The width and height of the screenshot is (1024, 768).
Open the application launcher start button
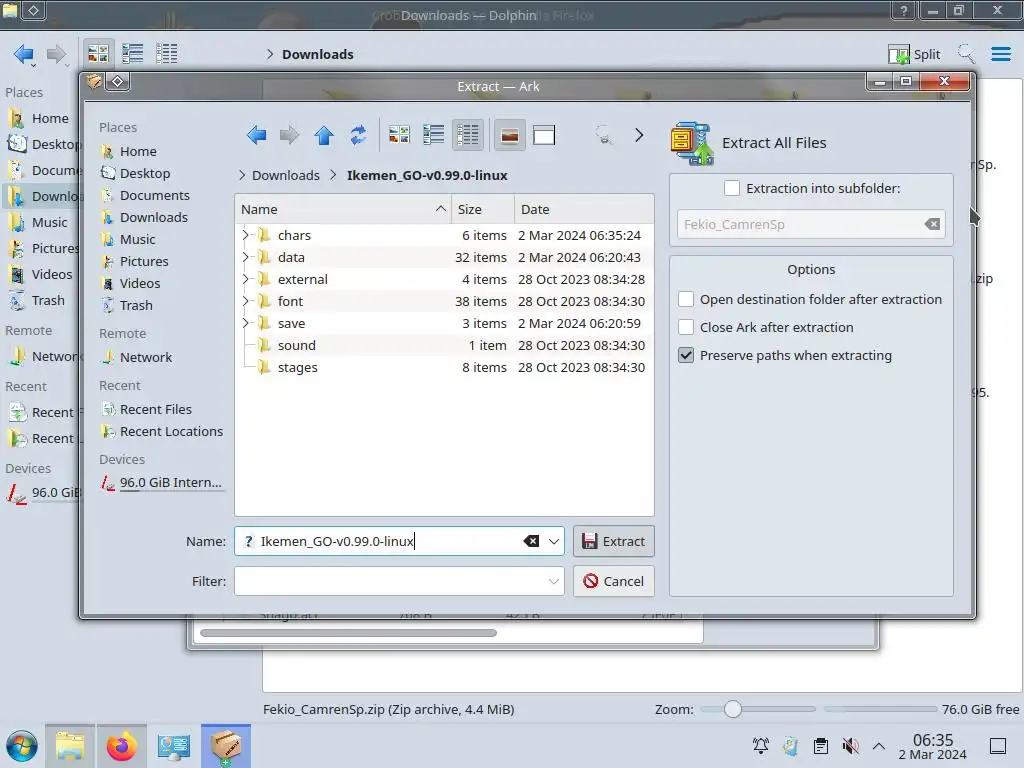(x=22, y=746)
